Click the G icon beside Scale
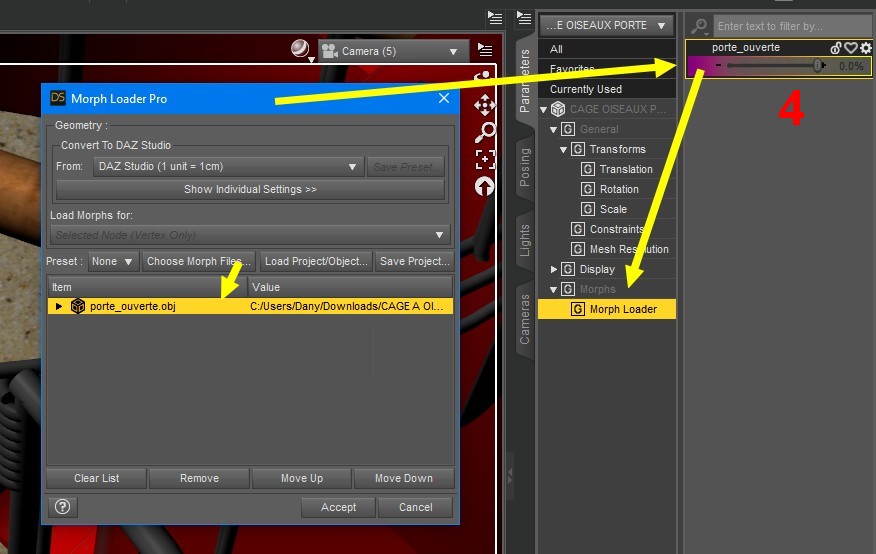 pyautogui.click(x=588, y=209)
